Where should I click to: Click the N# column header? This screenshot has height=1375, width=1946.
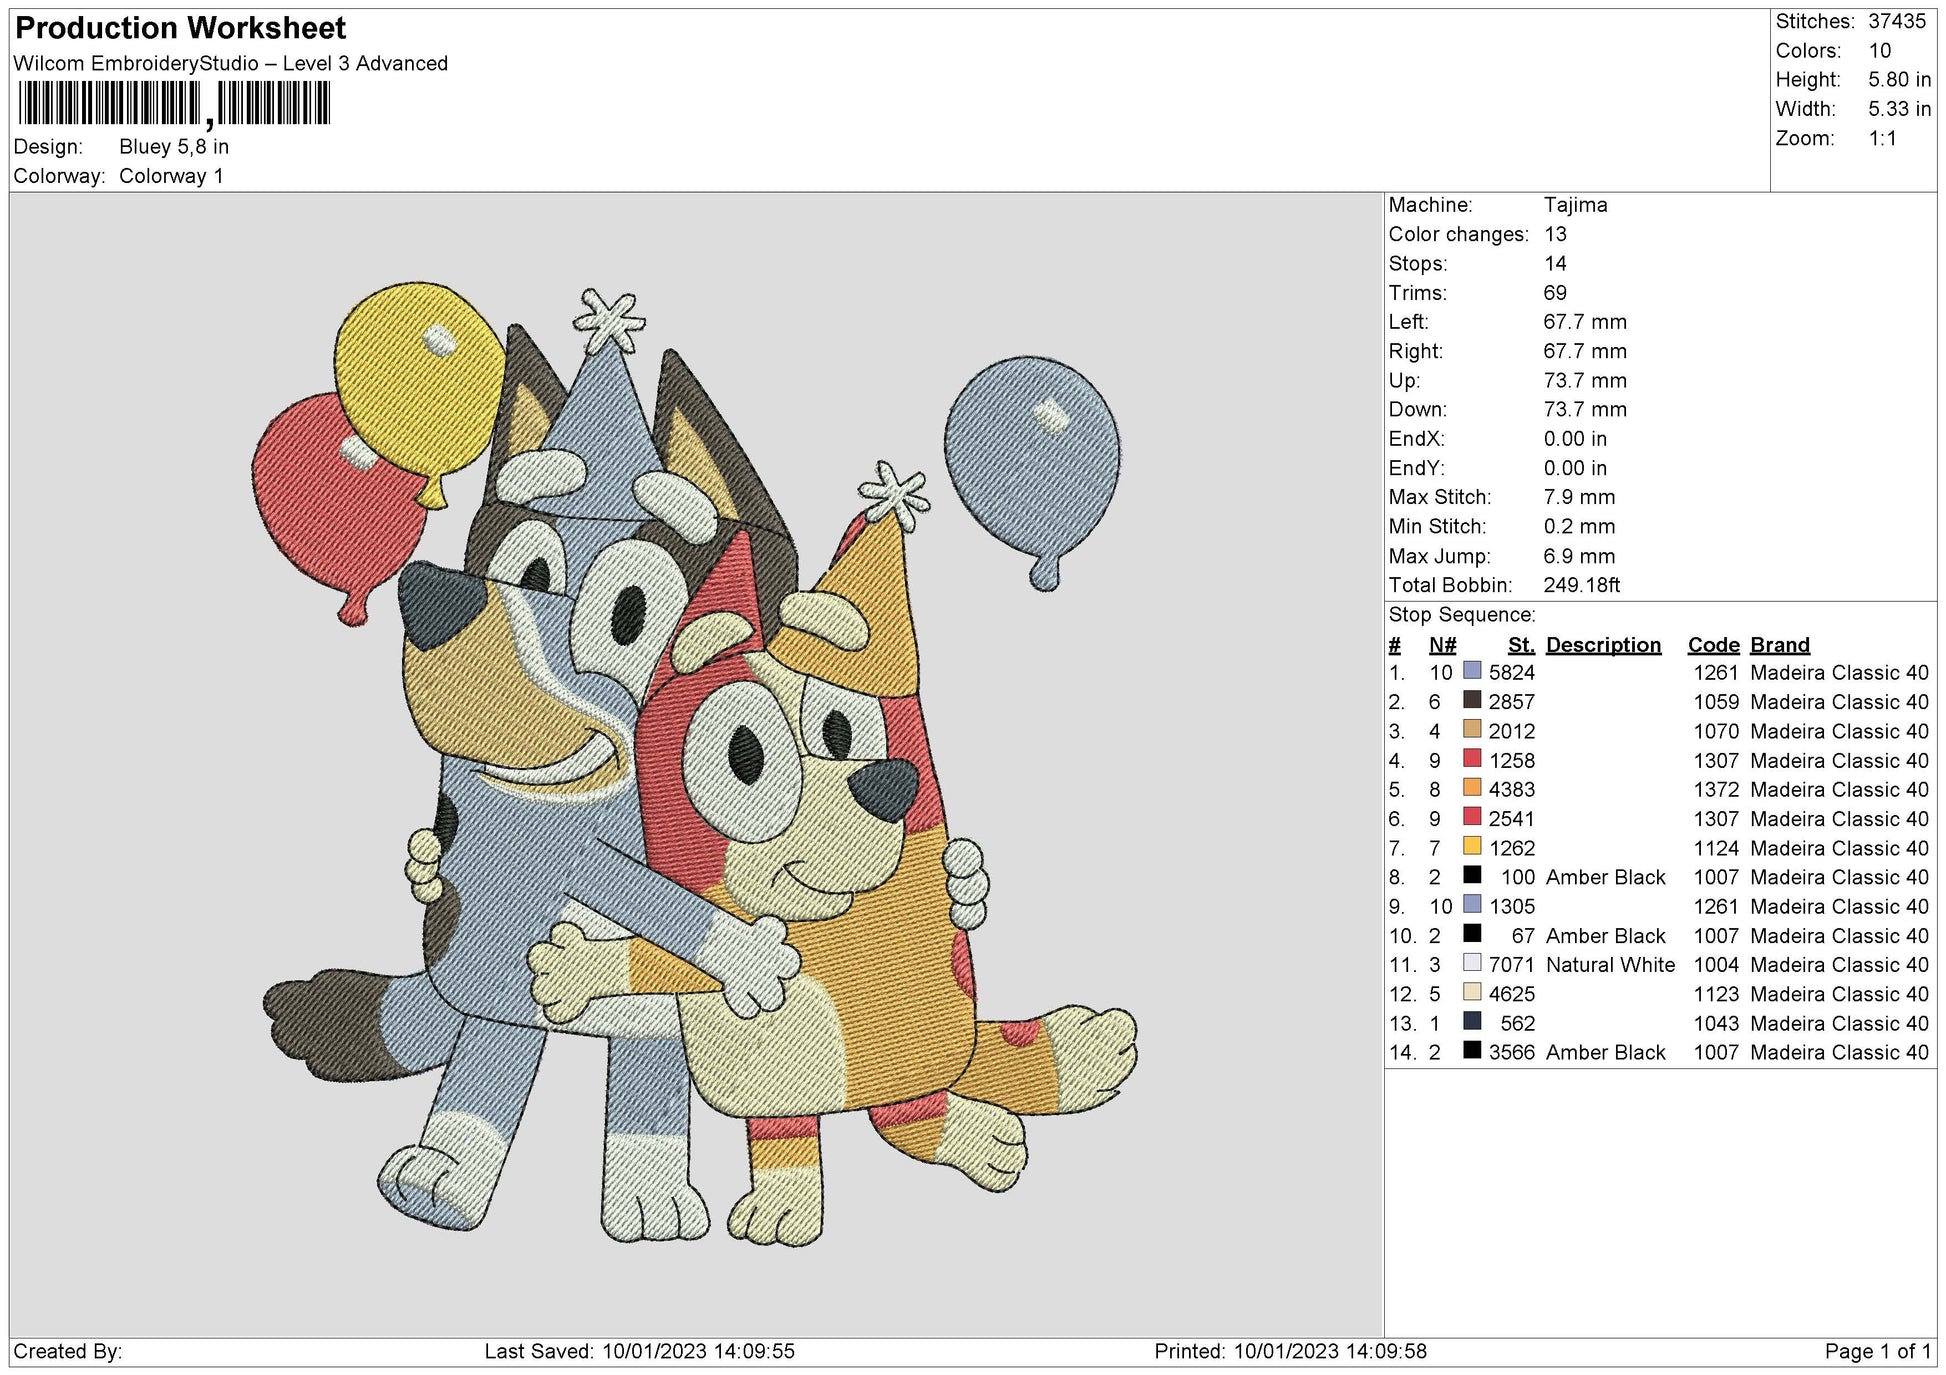pyautogui.click(x=1442, y=645)
